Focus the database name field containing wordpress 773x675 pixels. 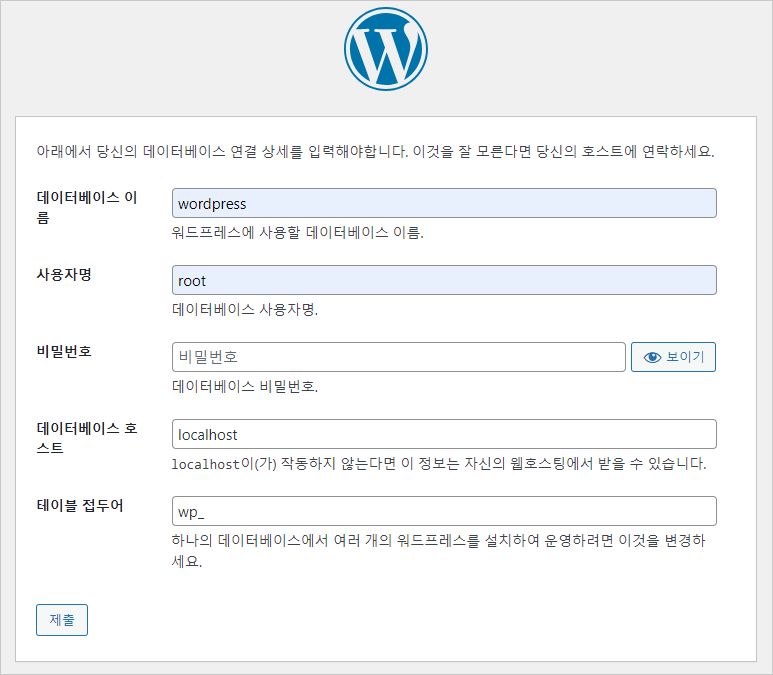tap(444, 203)
